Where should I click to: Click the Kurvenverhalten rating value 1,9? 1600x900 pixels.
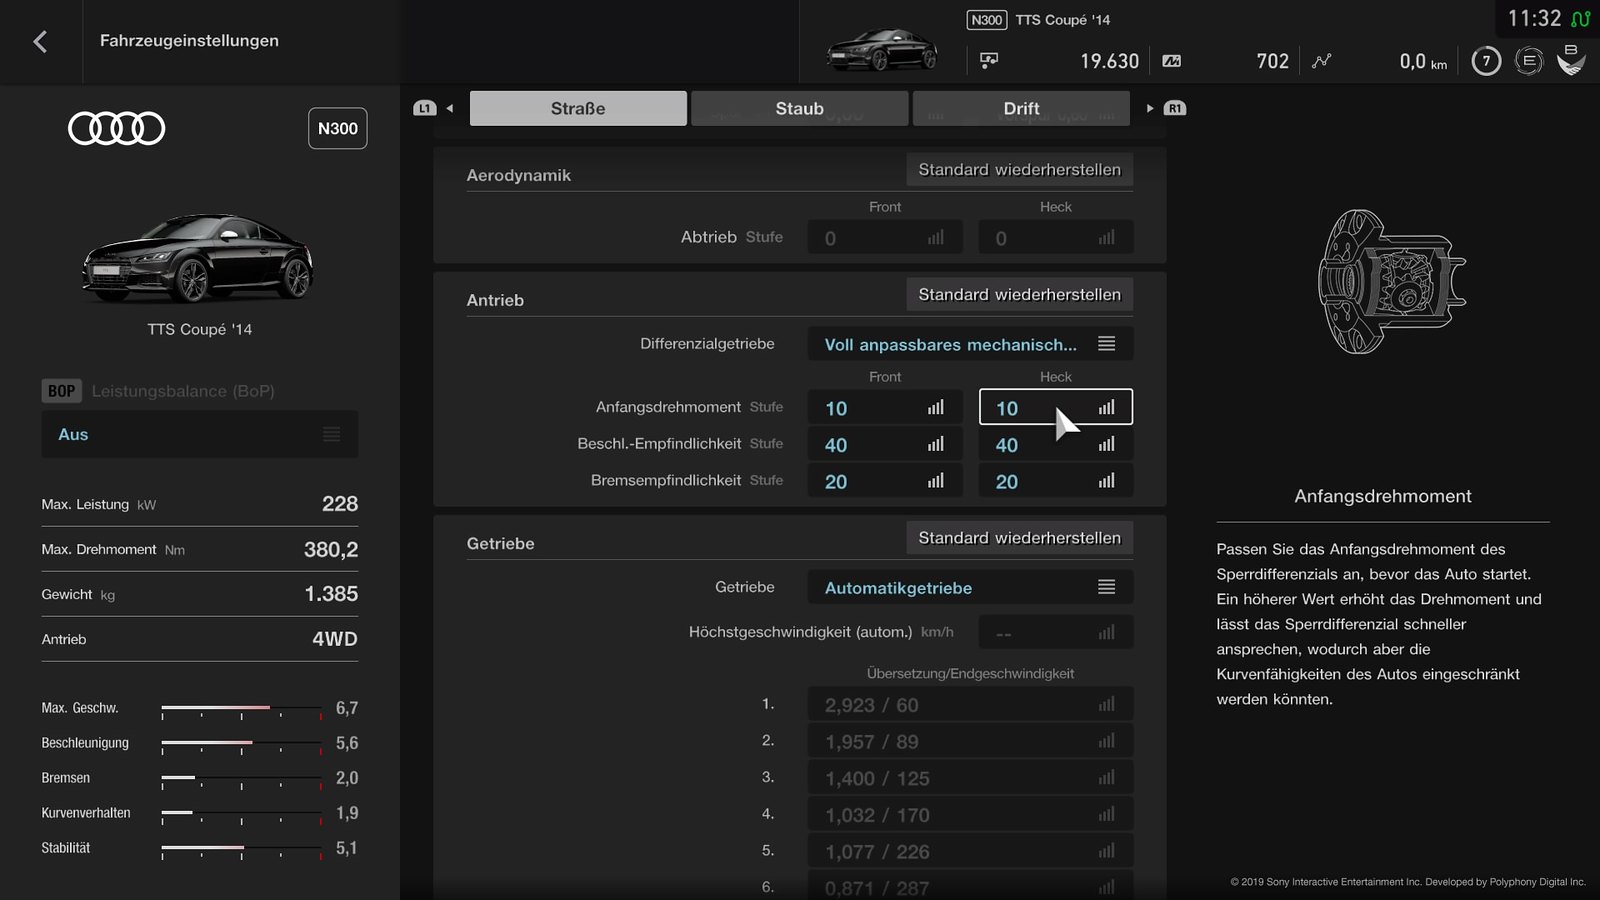click(347, 813)
